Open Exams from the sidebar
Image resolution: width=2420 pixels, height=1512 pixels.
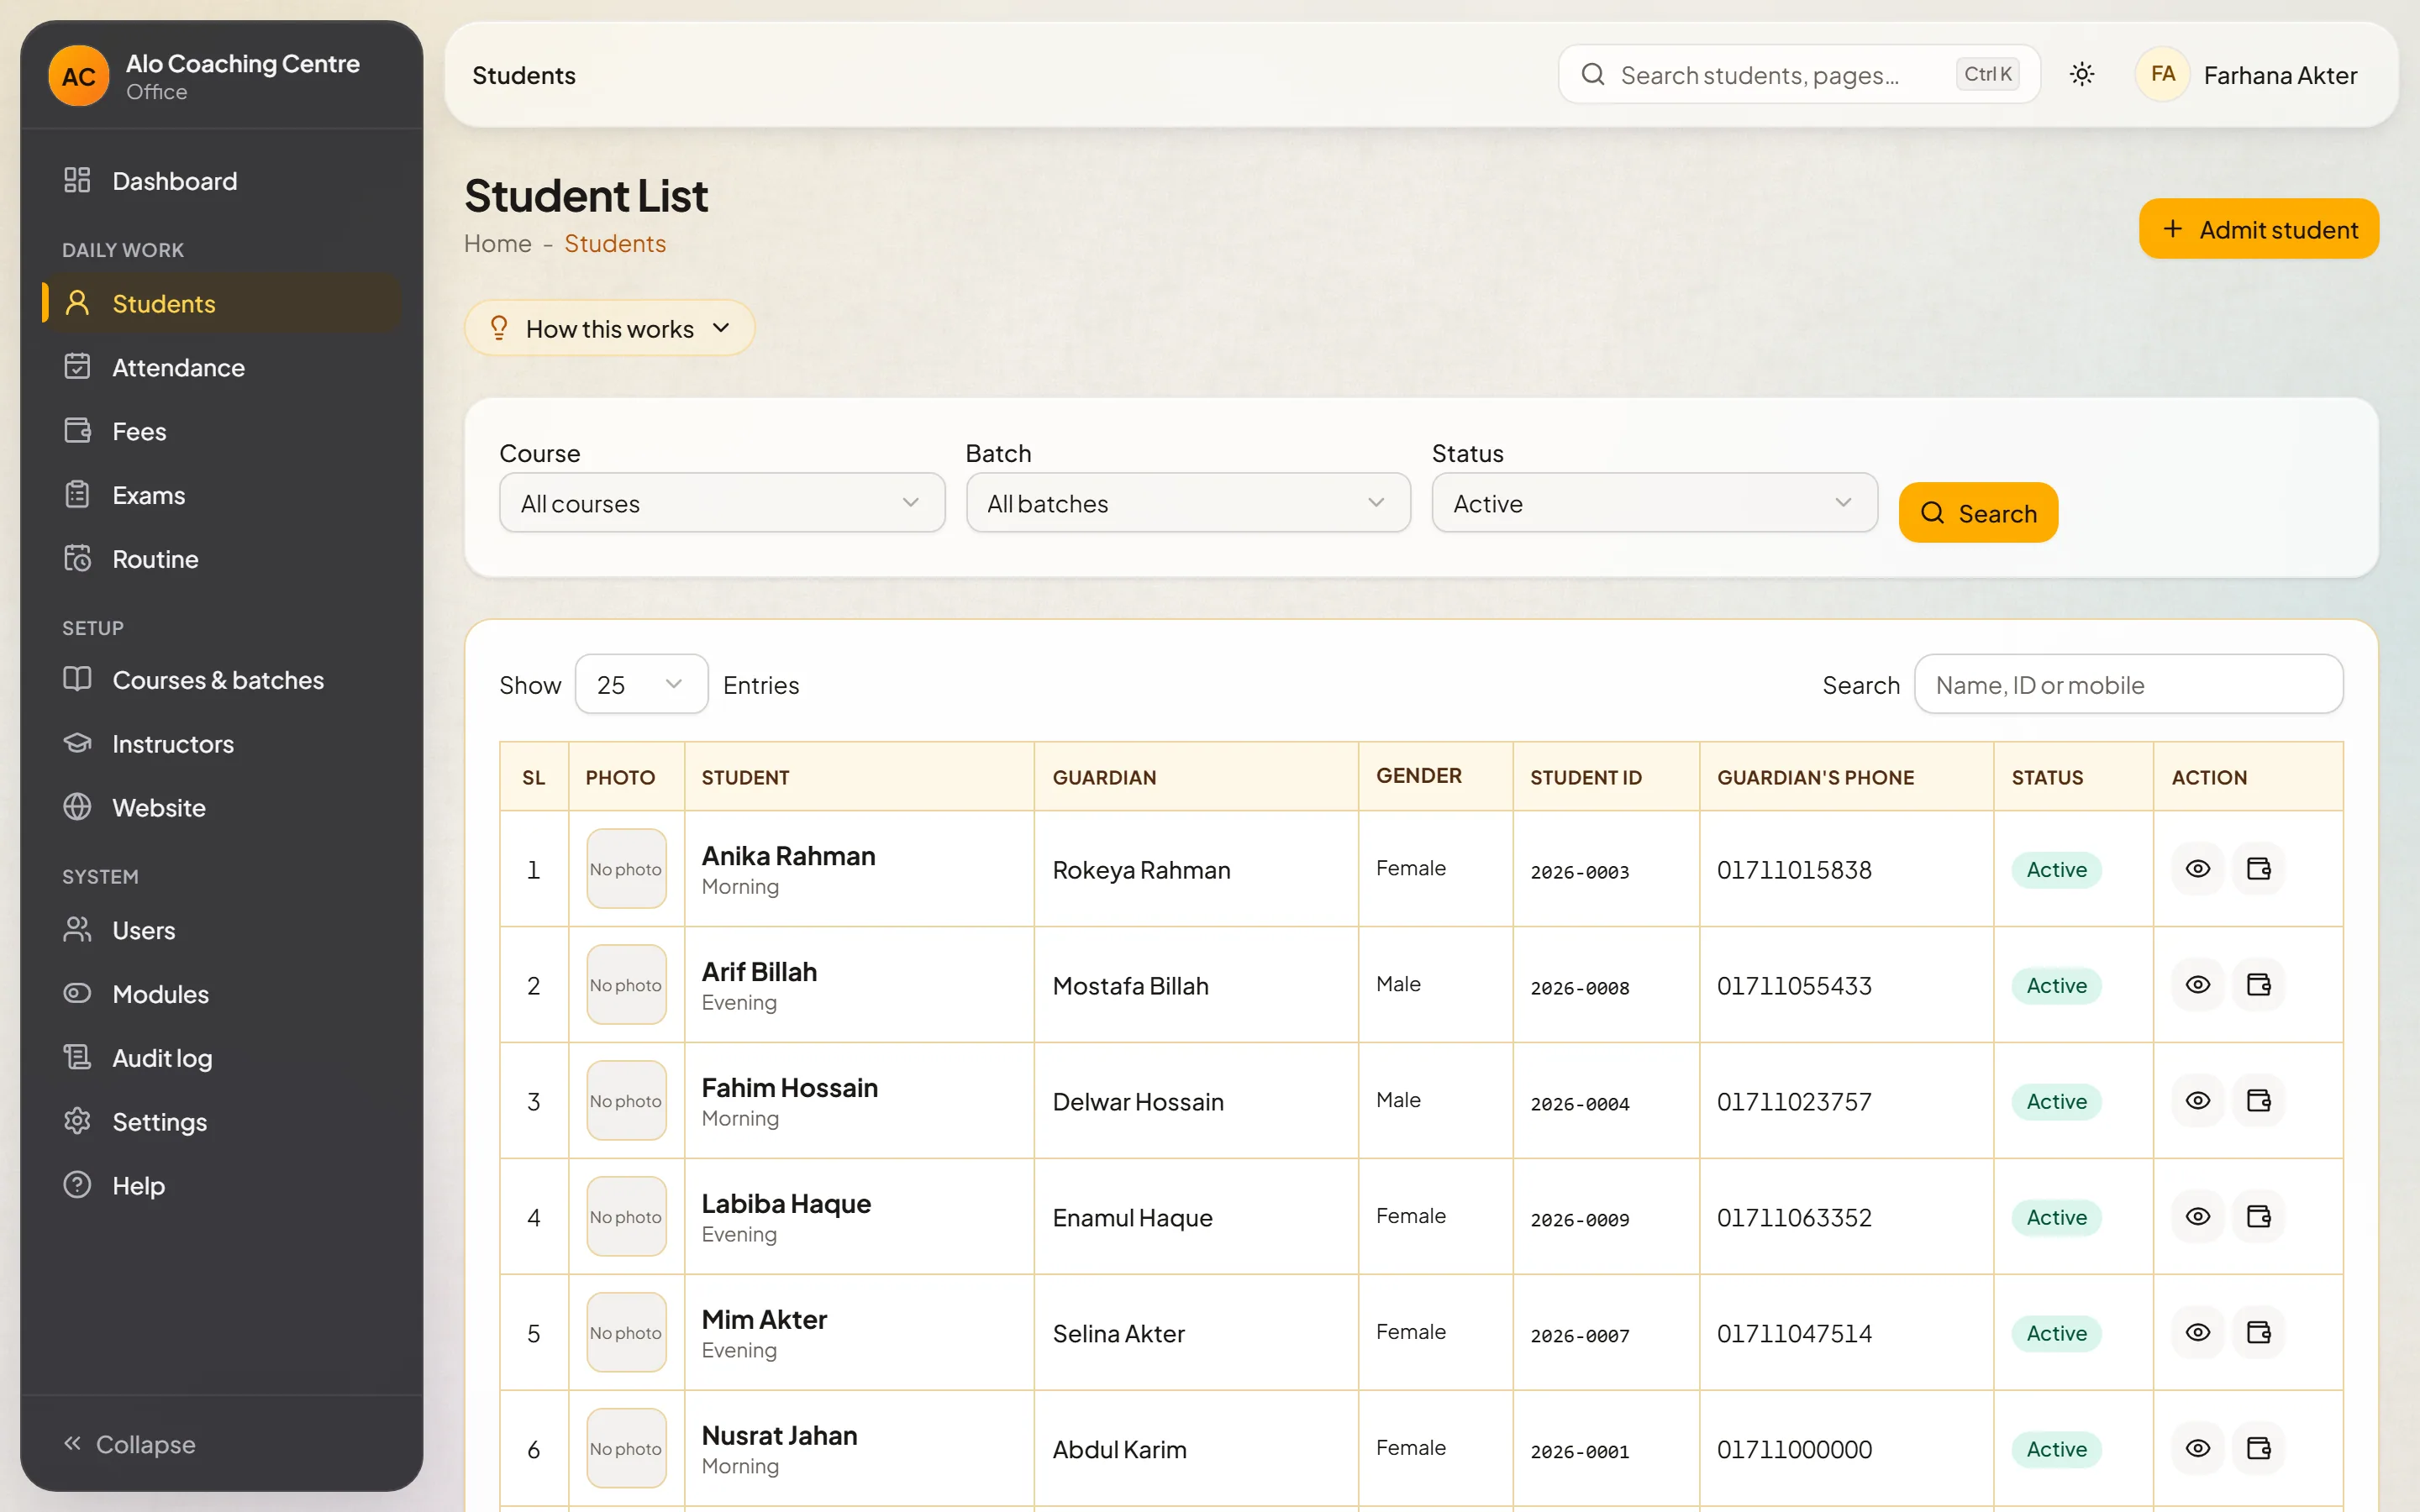tap(222, 496)
